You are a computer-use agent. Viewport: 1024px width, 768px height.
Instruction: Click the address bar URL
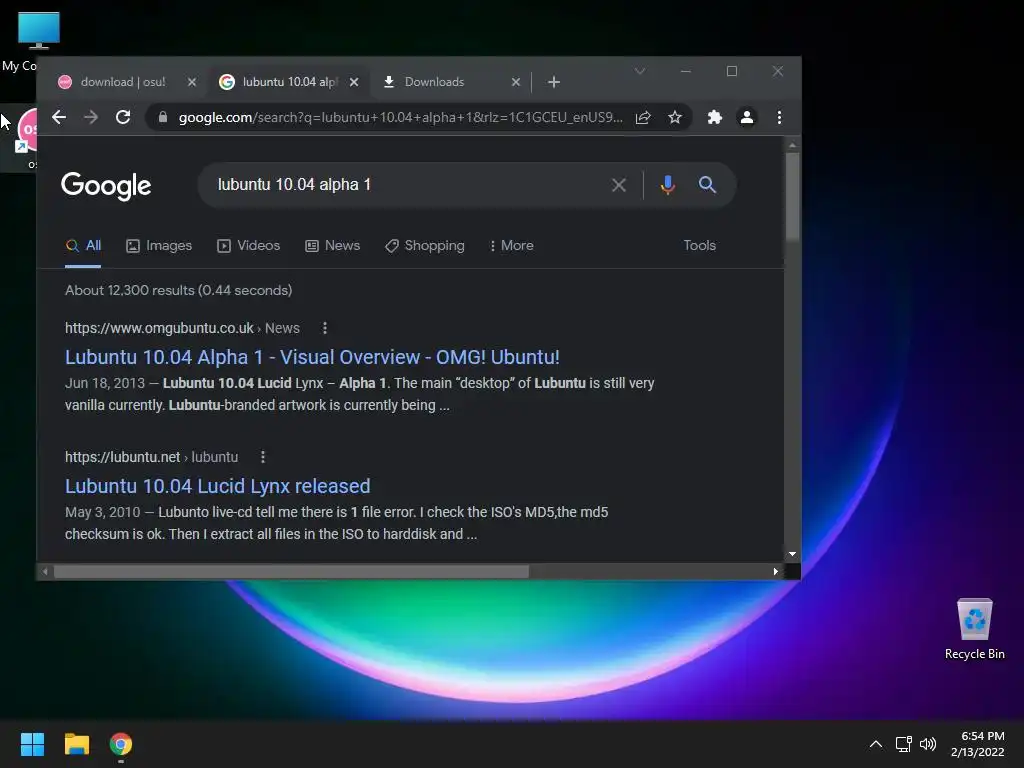point(400,118)
